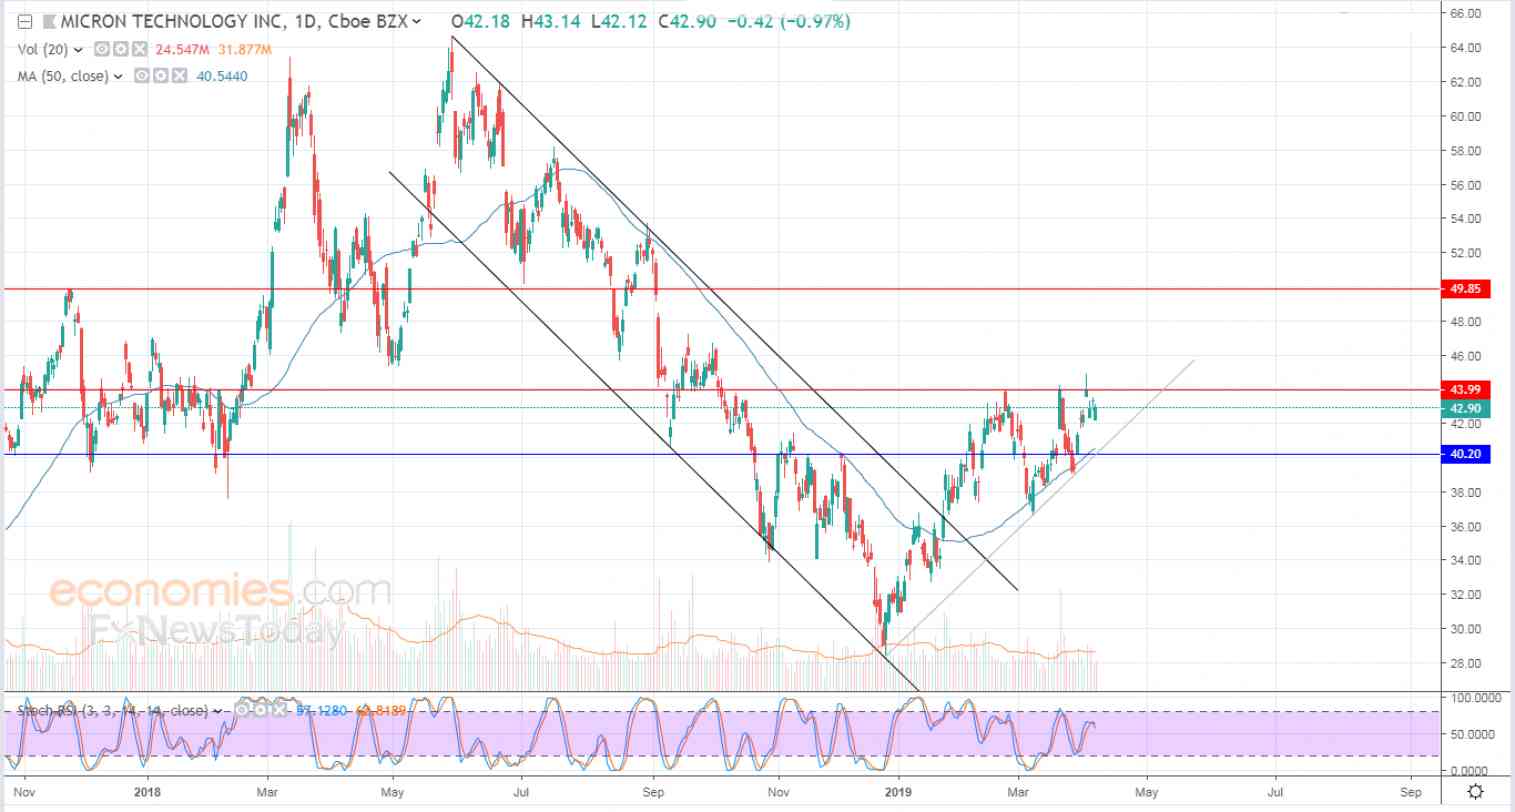Viewport: 1515px width, 812px height.
Task: Open settings for the MA (50, close) indicator
Action: point(160,76)
